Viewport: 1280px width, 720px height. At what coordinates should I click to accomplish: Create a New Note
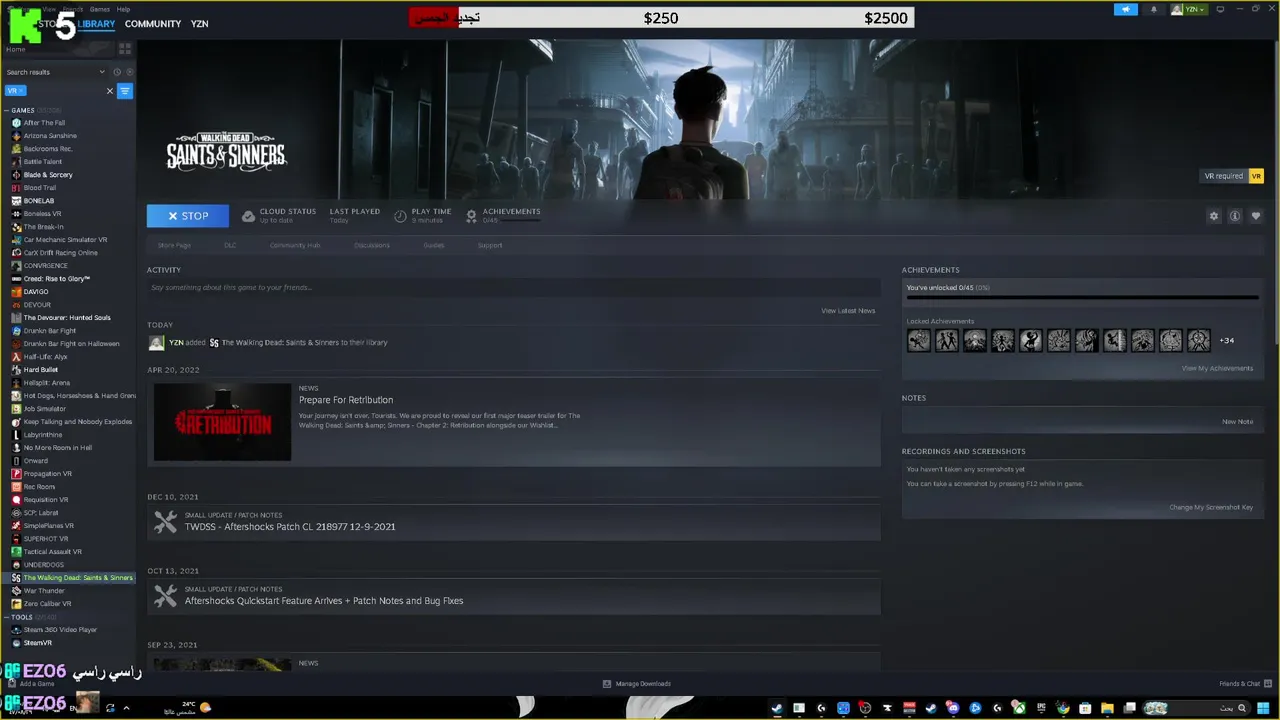(1237, 422)
